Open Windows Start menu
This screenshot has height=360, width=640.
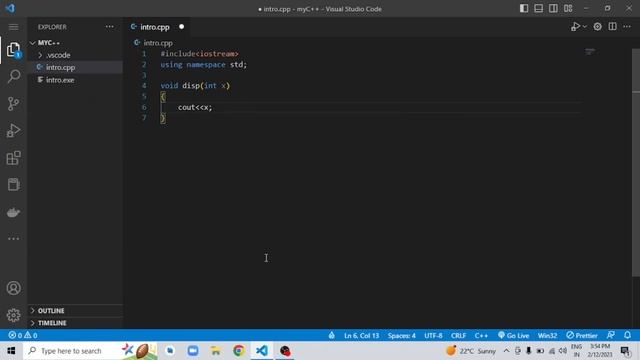pyautogui.click(x=11, y=351)
